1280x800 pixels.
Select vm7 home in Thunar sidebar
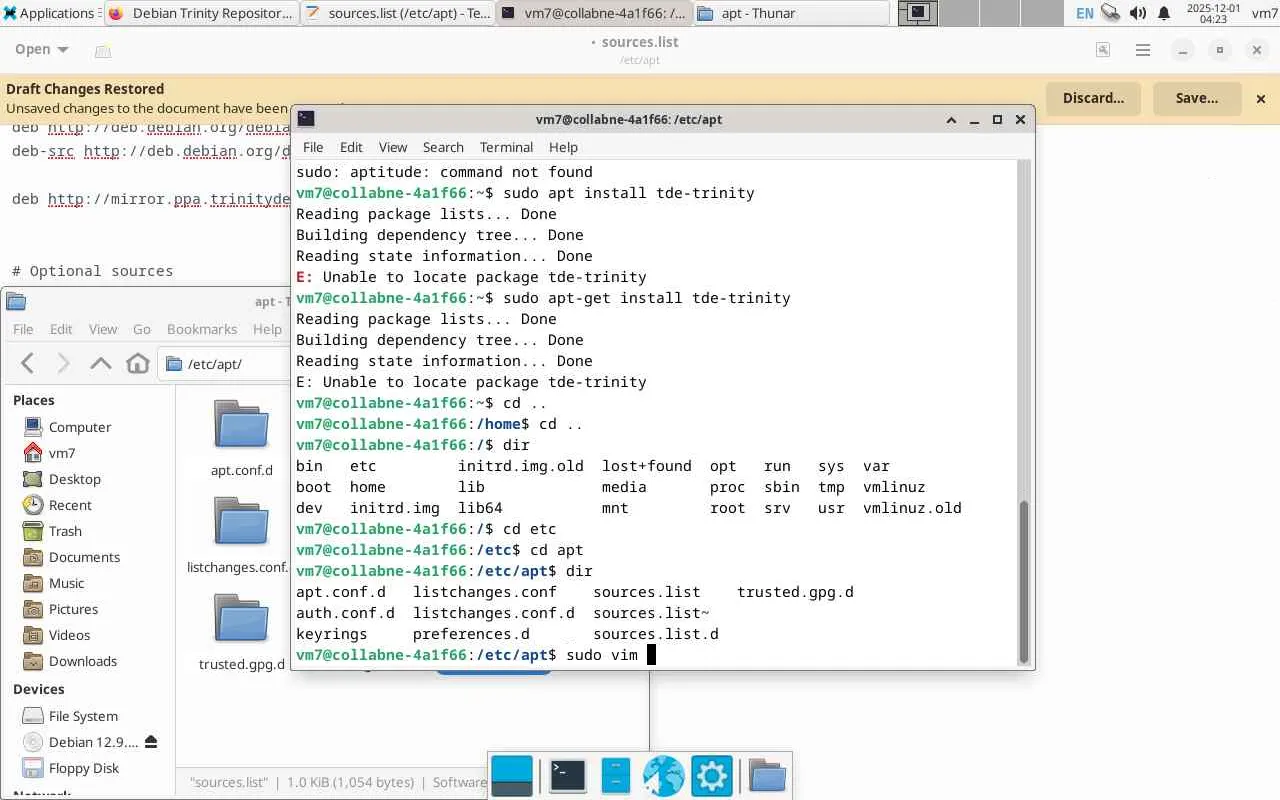(62, 453)
